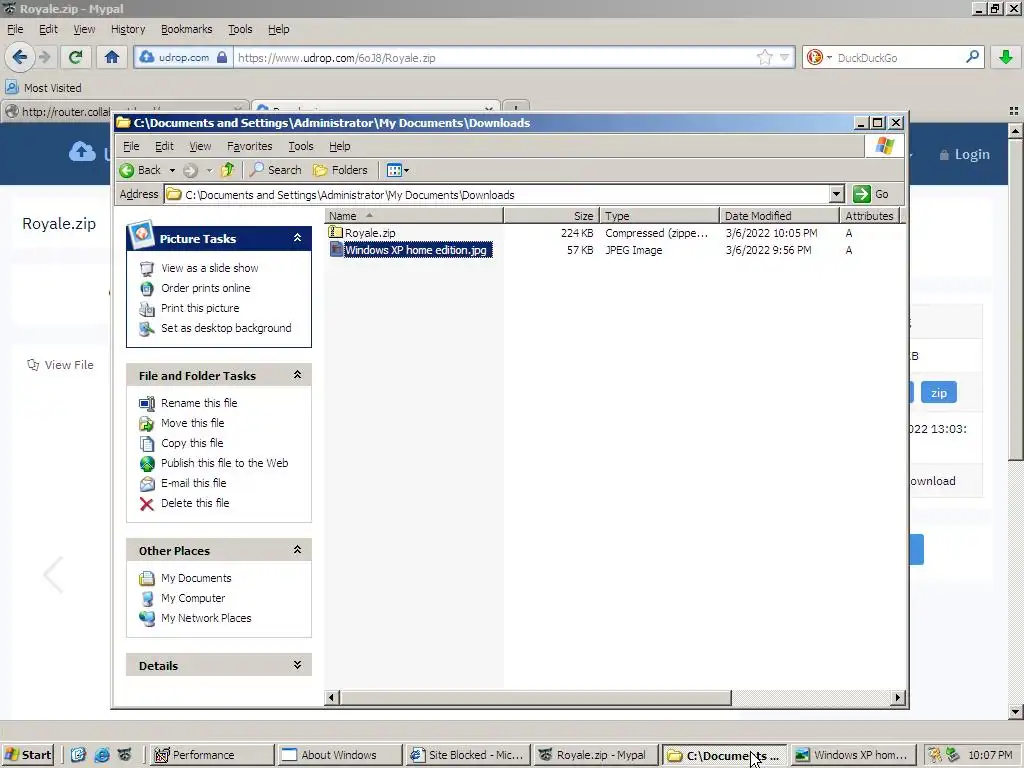Launch Internet Explorer from Quick Launch
The height and width of the screenshot is (768, 1024).
[x=101, y=755]
